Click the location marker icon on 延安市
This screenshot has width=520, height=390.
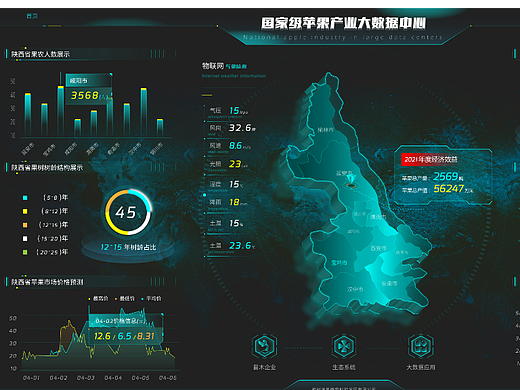click(350, 180)
